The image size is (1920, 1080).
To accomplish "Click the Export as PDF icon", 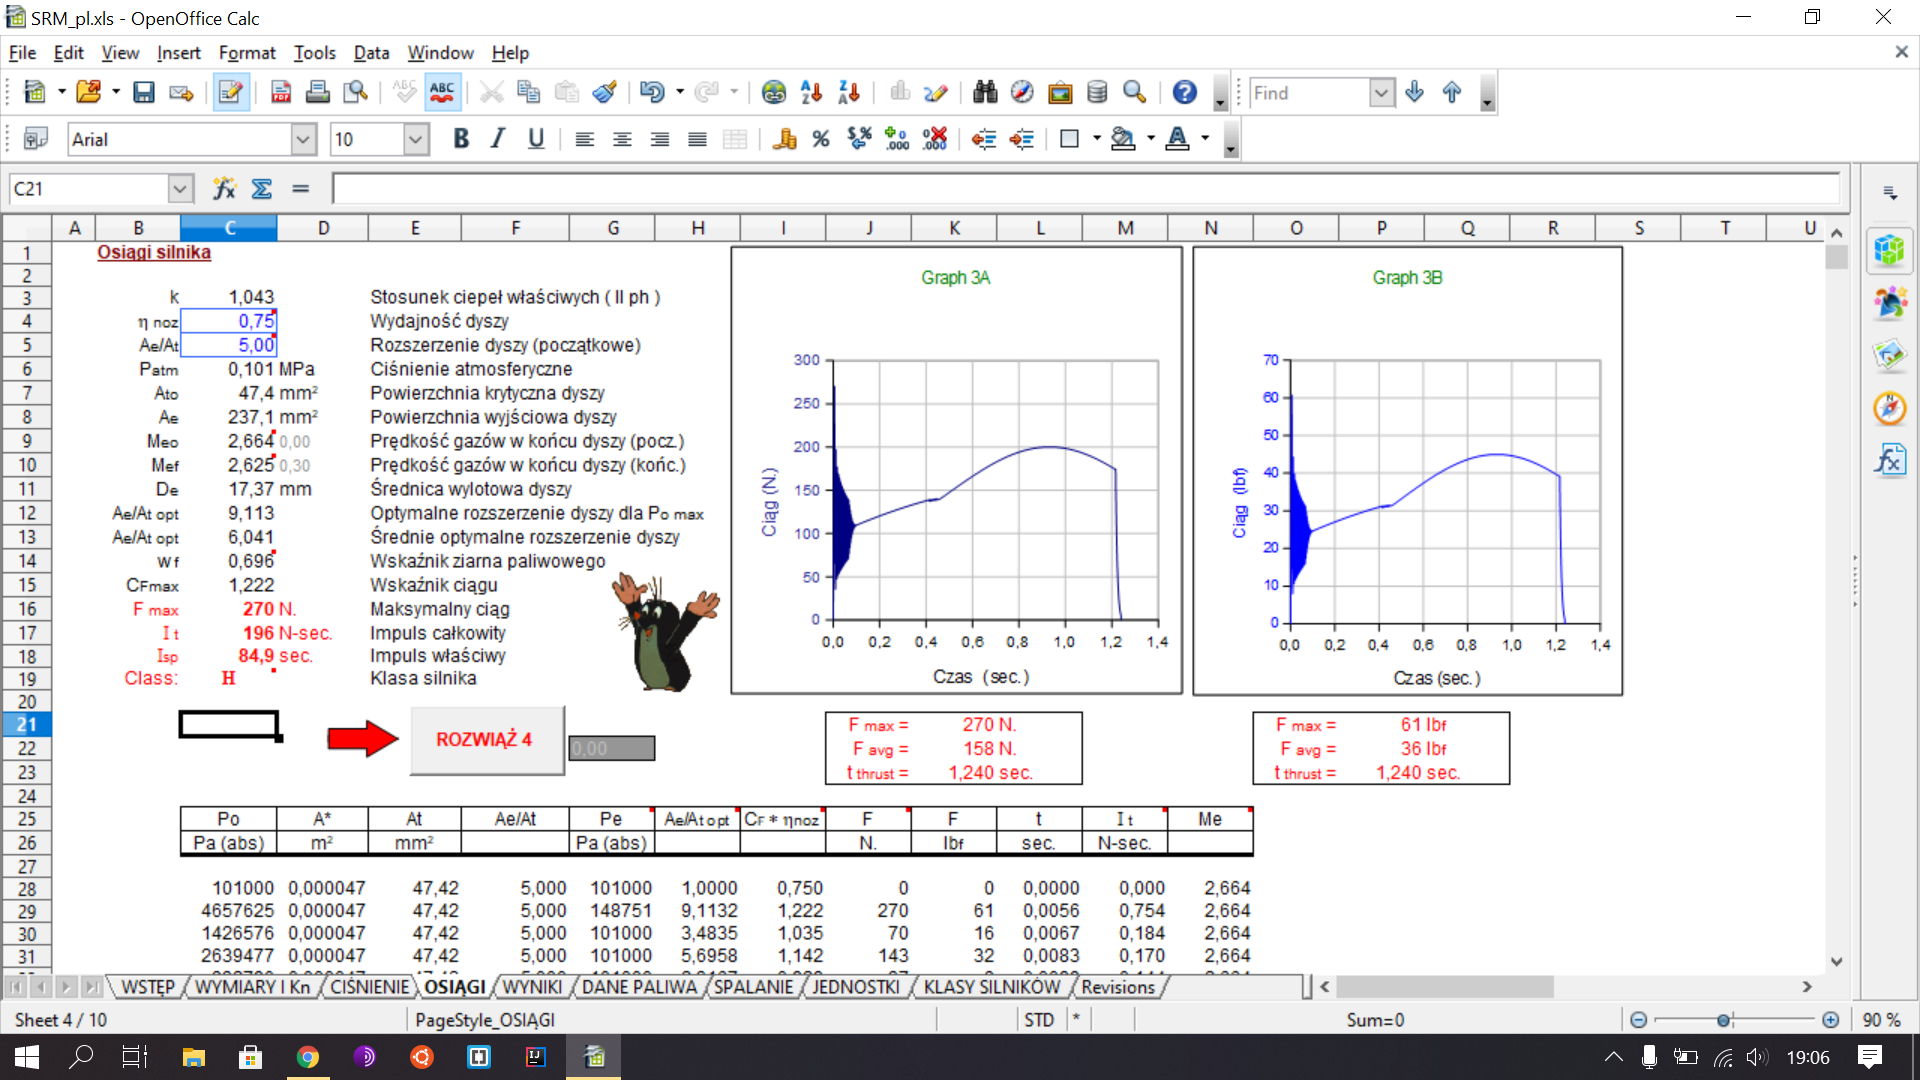I will point(281,93).
